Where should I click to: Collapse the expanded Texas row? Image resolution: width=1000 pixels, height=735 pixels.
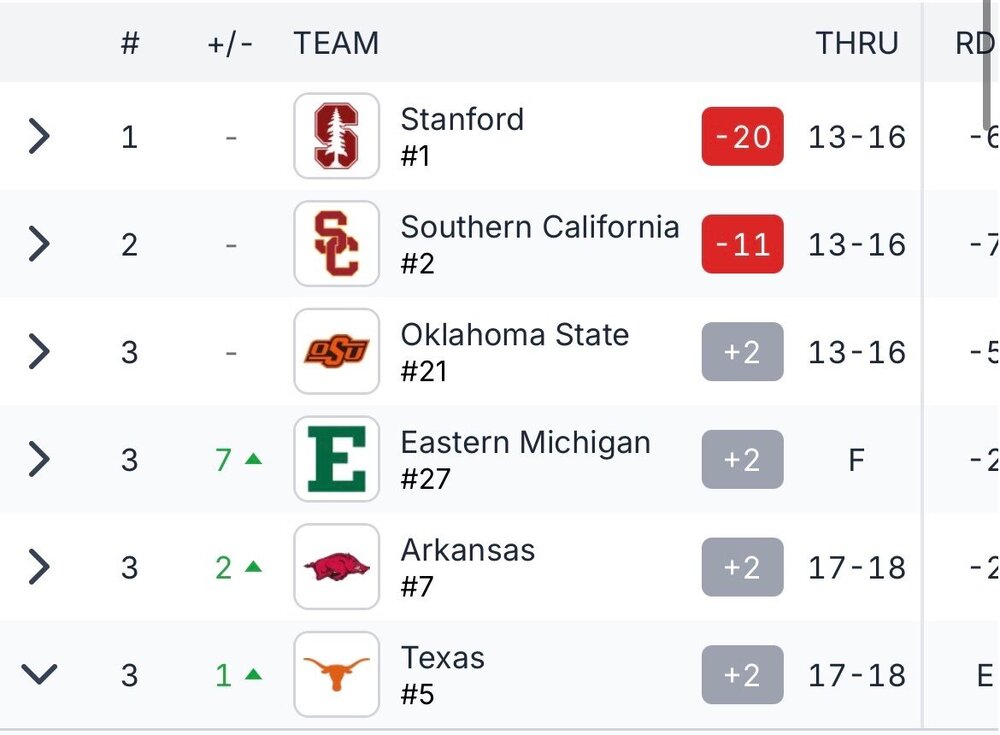[39, 674]
